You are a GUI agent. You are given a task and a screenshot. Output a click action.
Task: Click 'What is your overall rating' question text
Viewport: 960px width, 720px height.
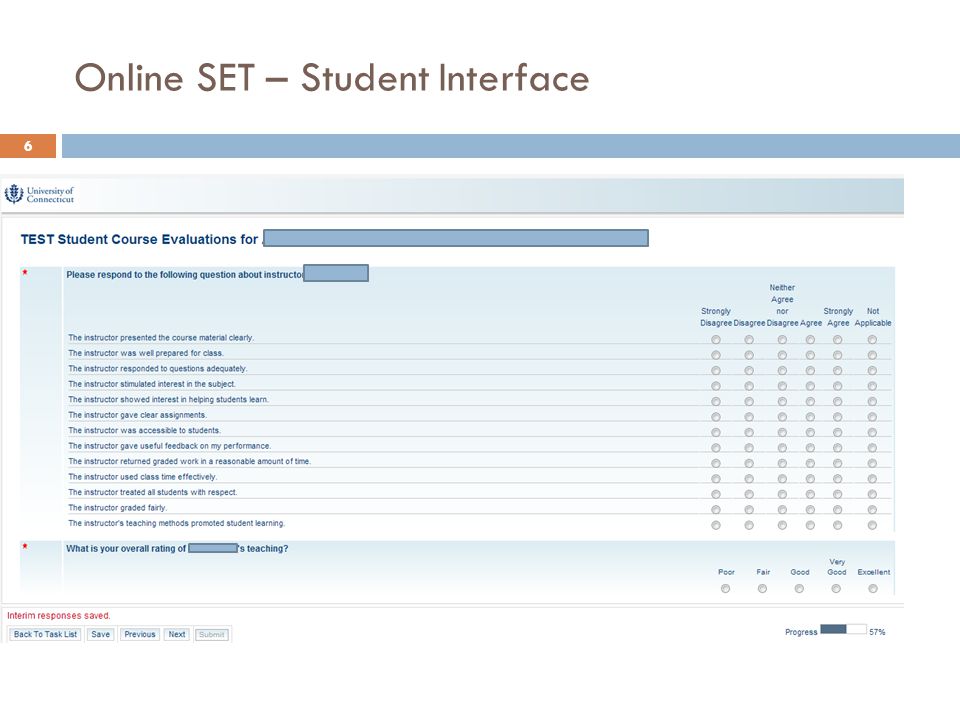pyautogui.click(x=177, y=549)
